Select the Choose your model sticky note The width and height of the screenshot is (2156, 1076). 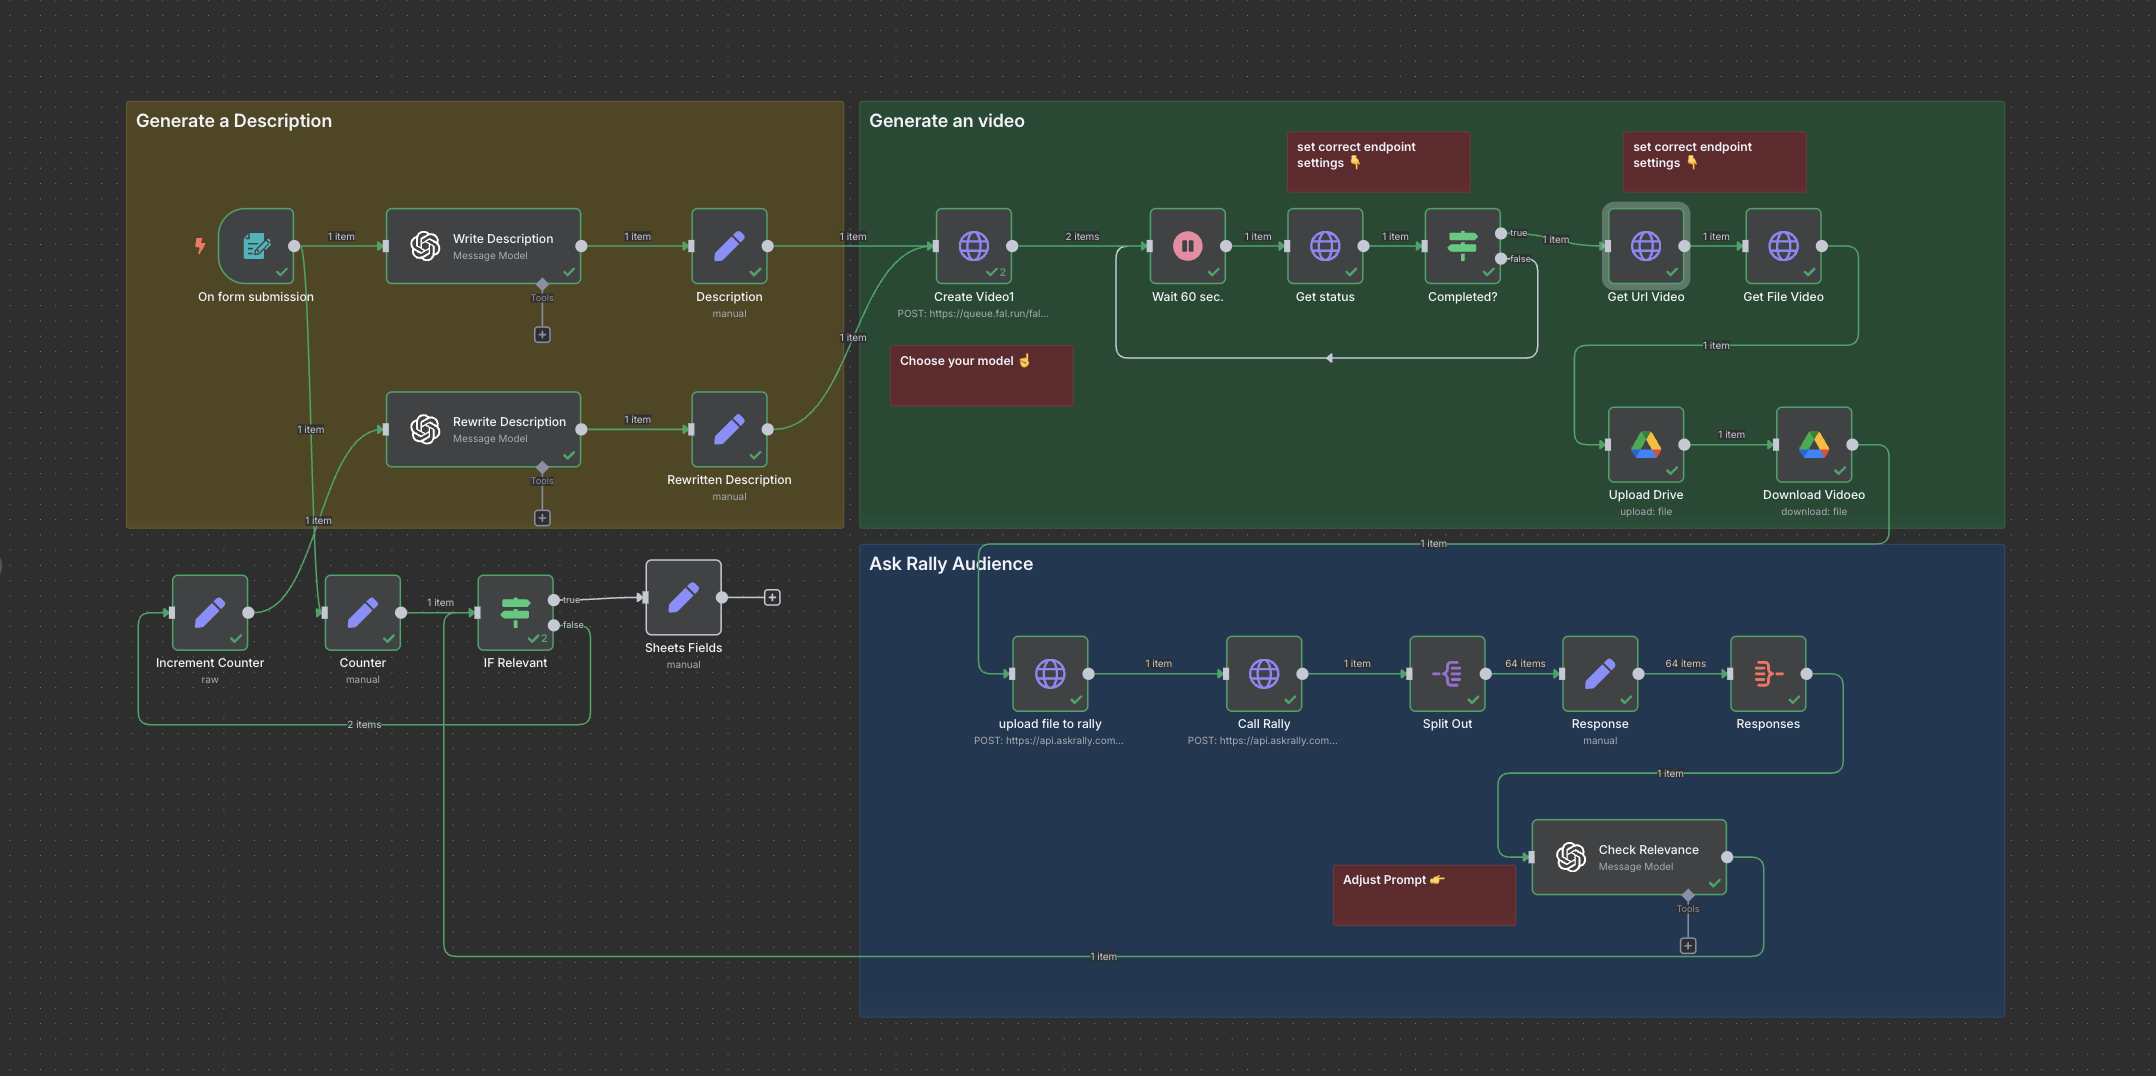[981, 376]
